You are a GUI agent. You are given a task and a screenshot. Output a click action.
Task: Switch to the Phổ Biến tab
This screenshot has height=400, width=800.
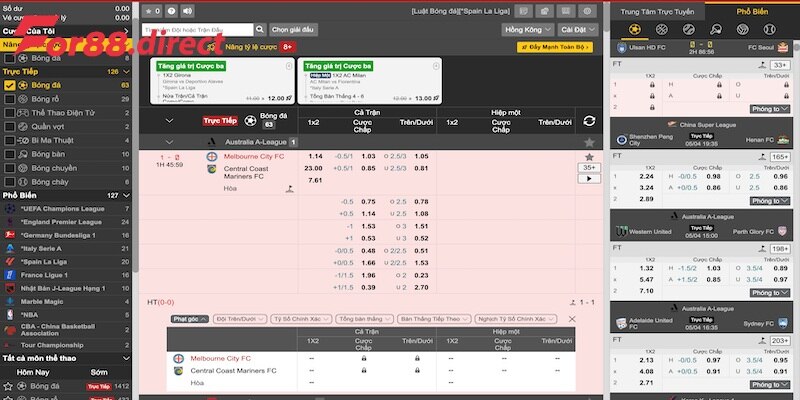752,11
